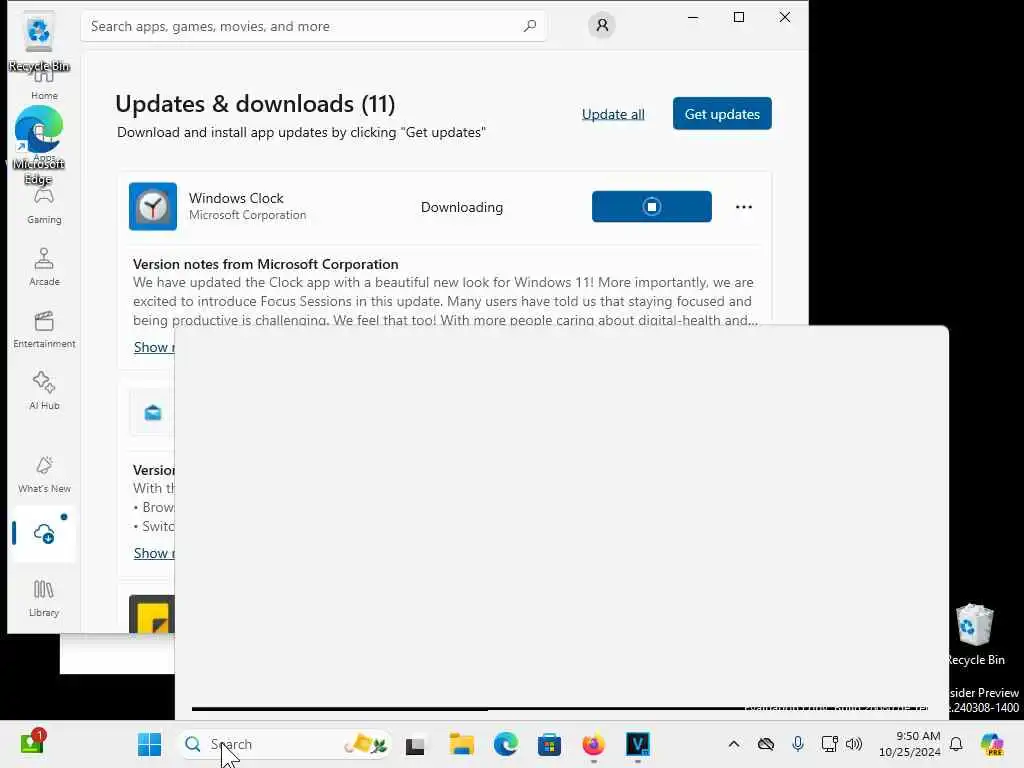Open File Explorer from taskbar
This screenshot has width=1024, height=768.
[x=461, y=744]
